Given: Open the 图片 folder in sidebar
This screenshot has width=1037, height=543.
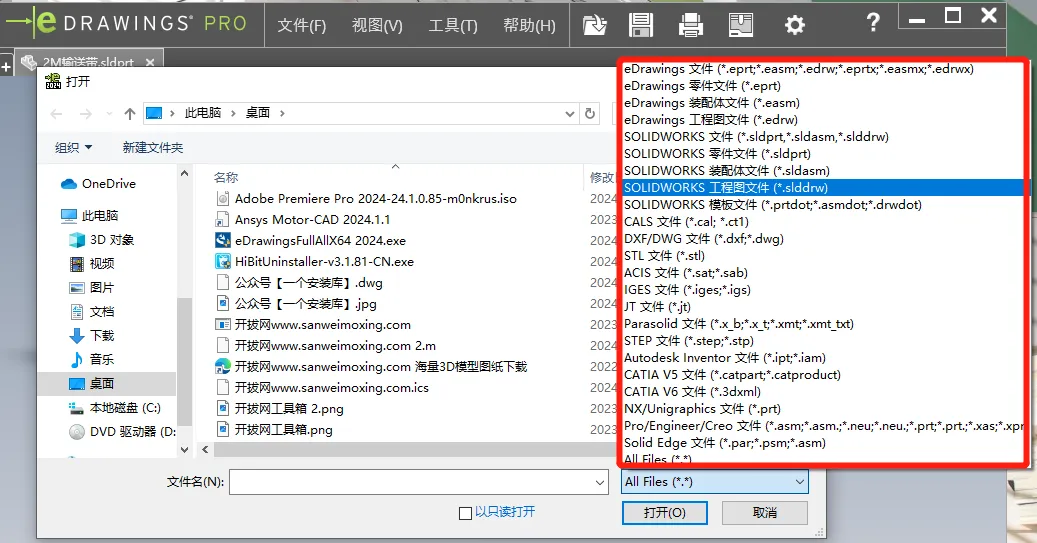Looking at the screenshot, I should (x=91, y=287).
